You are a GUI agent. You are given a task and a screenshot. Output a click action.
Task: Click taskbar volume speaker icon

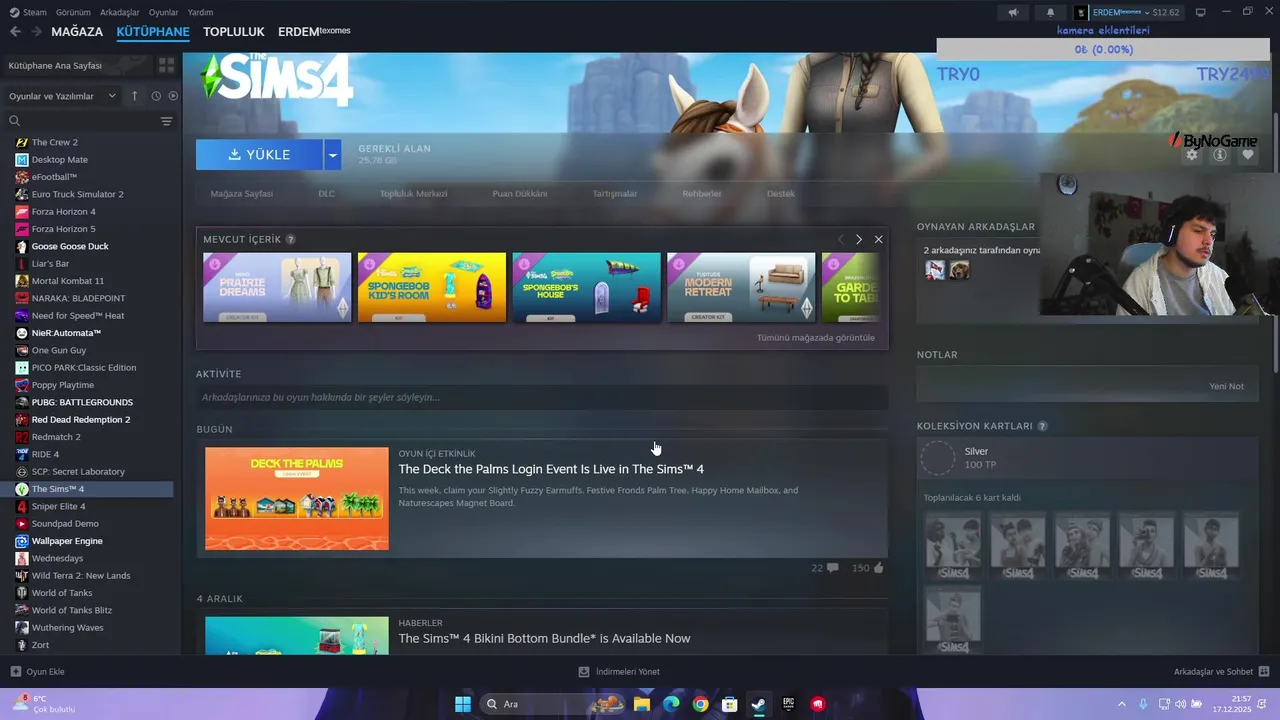(1179, 704)
